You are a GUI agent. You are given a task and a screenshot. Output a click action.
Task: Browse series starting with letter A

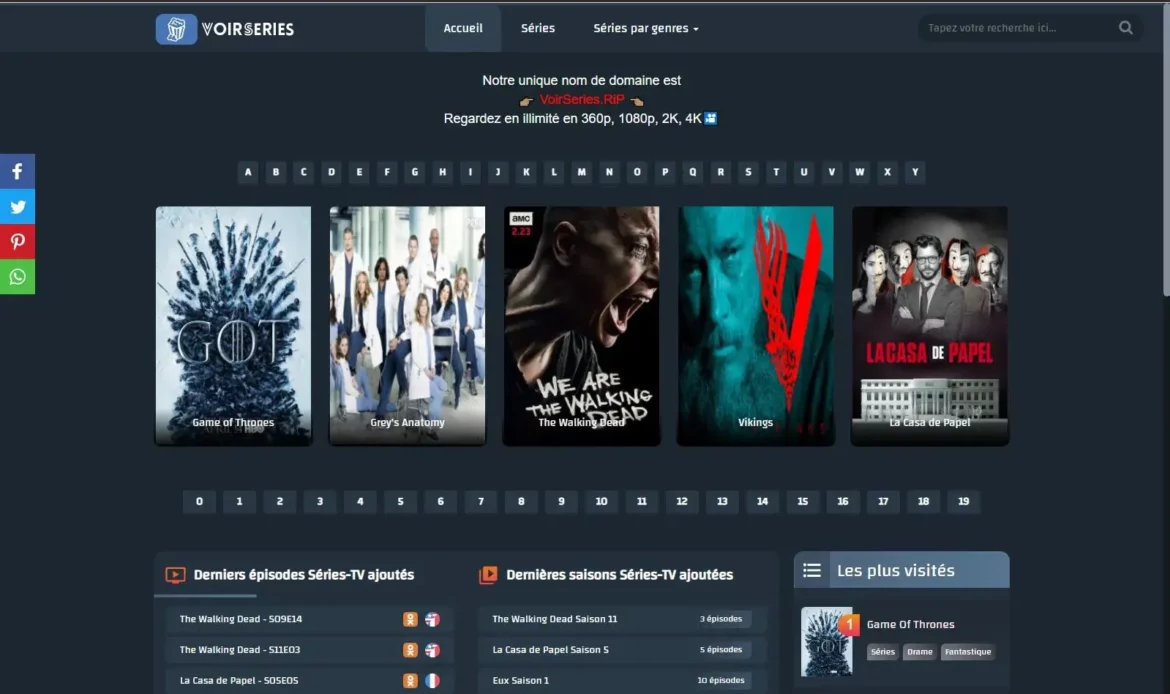tap(247, 172)
